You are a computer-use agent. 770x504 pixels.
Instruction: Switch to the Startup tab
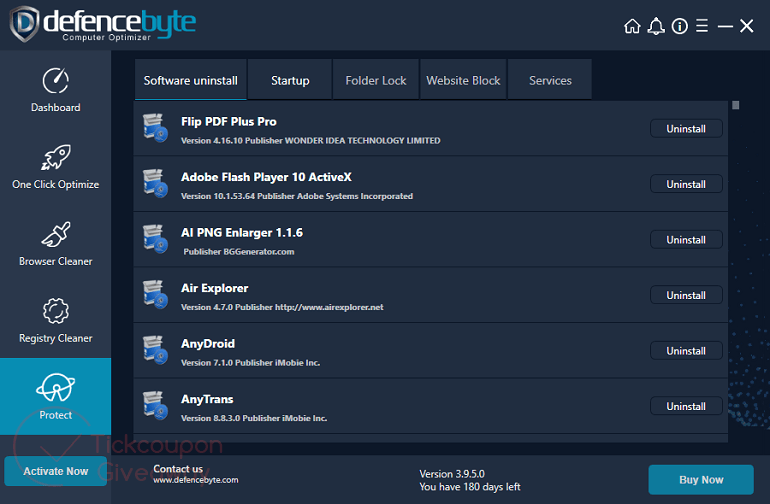290,80
